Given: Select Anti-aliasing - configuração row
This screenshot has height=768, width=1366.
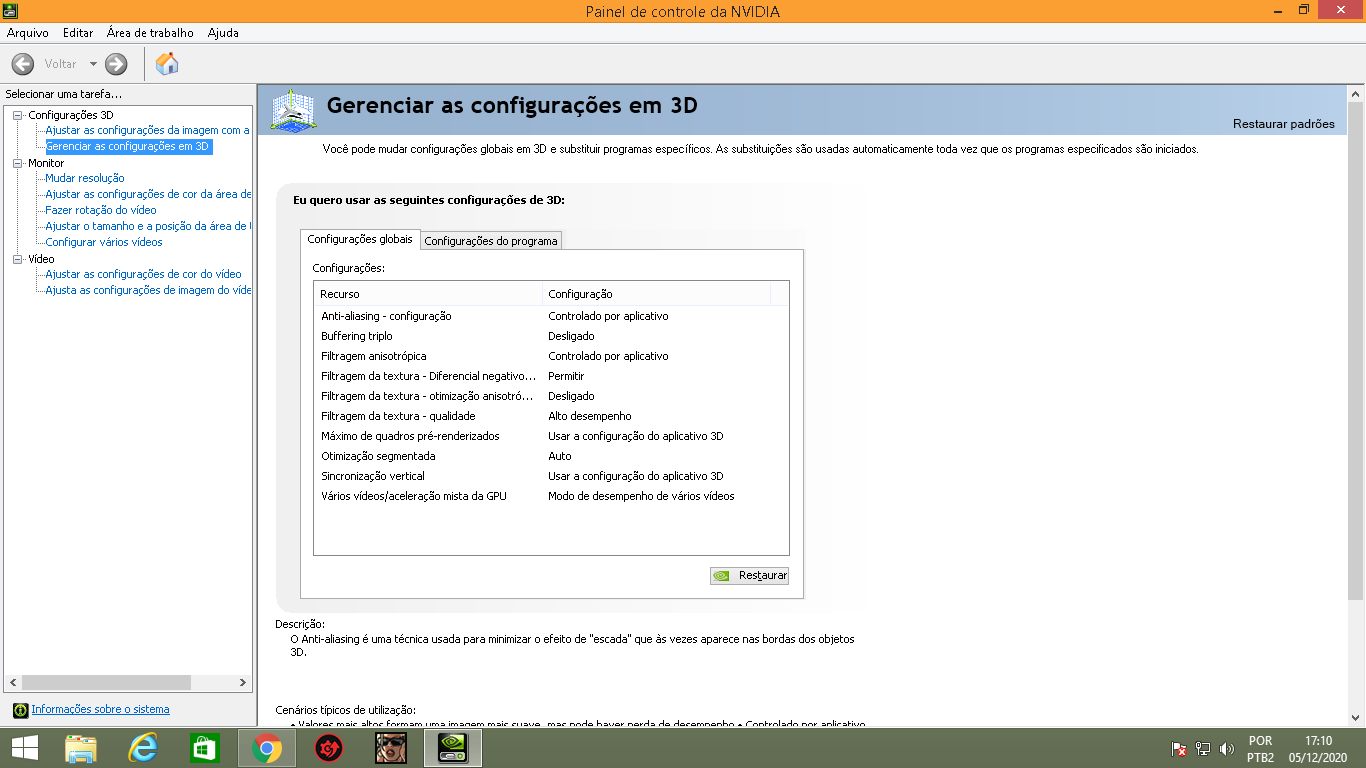Looking at the screenshot, I should pyautogui.click(x=551, y=316).
